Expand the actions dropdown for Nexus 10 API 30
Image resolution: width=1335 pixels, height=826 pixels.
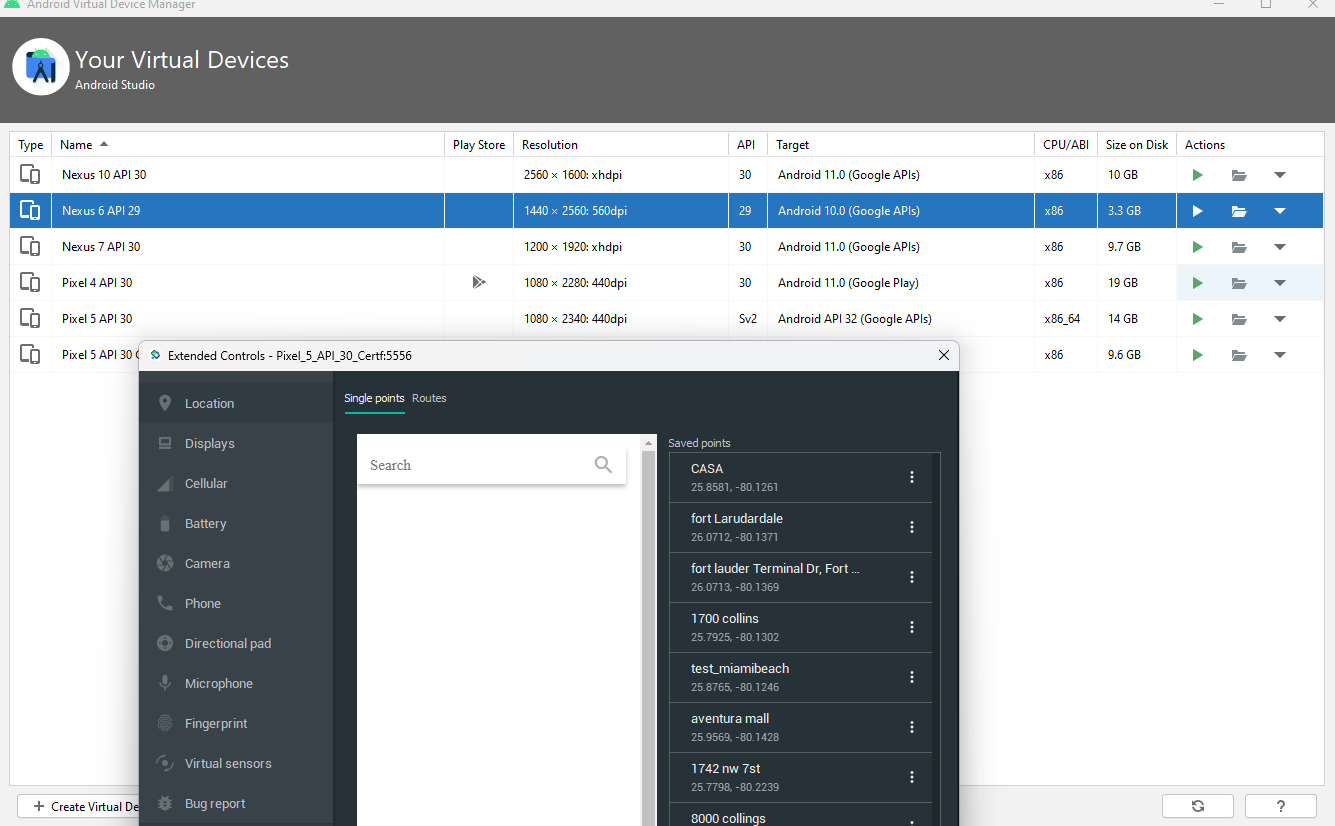pos(1280,175)
